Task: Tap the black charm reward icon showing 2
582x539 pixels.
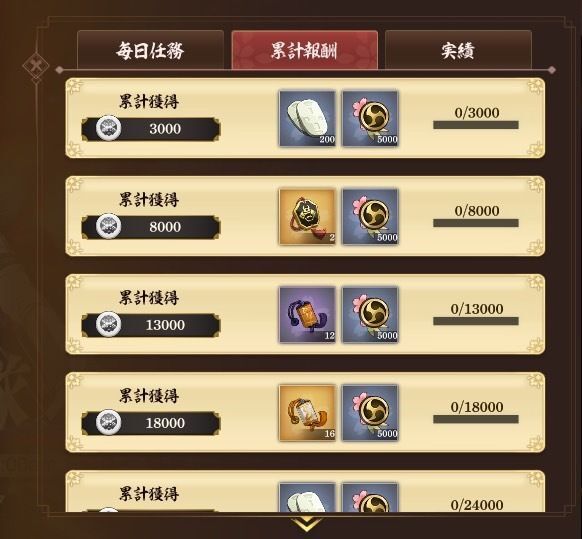Action: tap(307, 217)
